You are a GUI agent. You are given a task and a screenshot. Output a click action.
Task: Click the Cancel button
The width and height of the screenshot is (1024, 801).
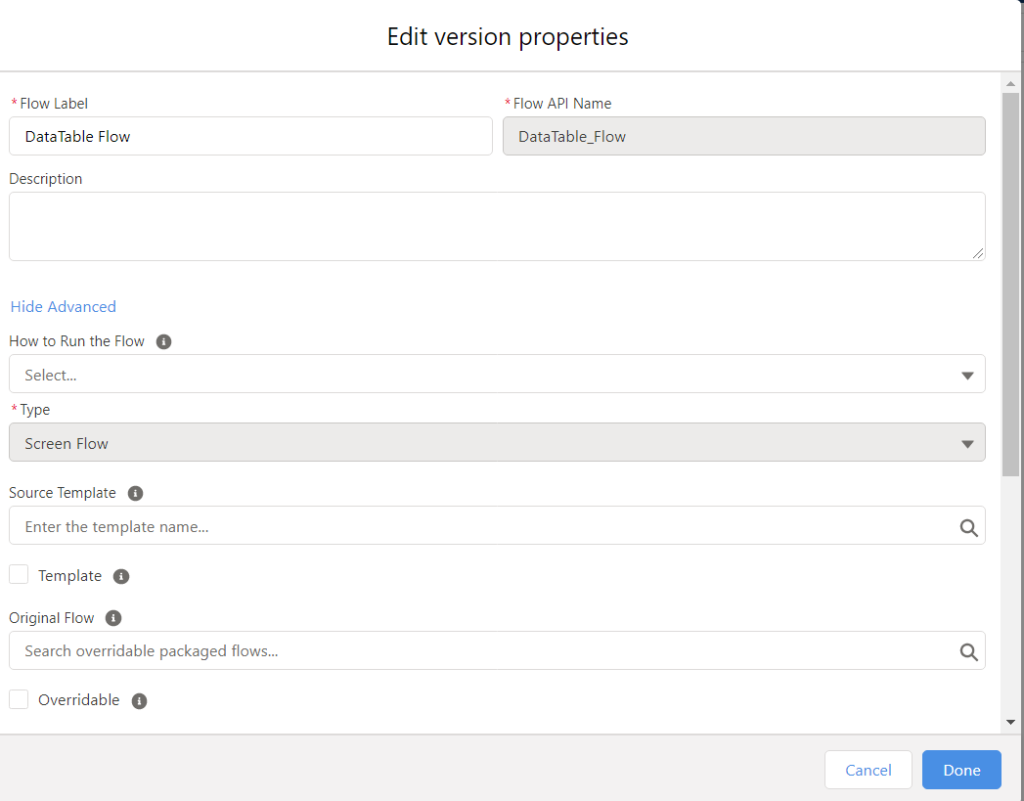click(868, 770)
